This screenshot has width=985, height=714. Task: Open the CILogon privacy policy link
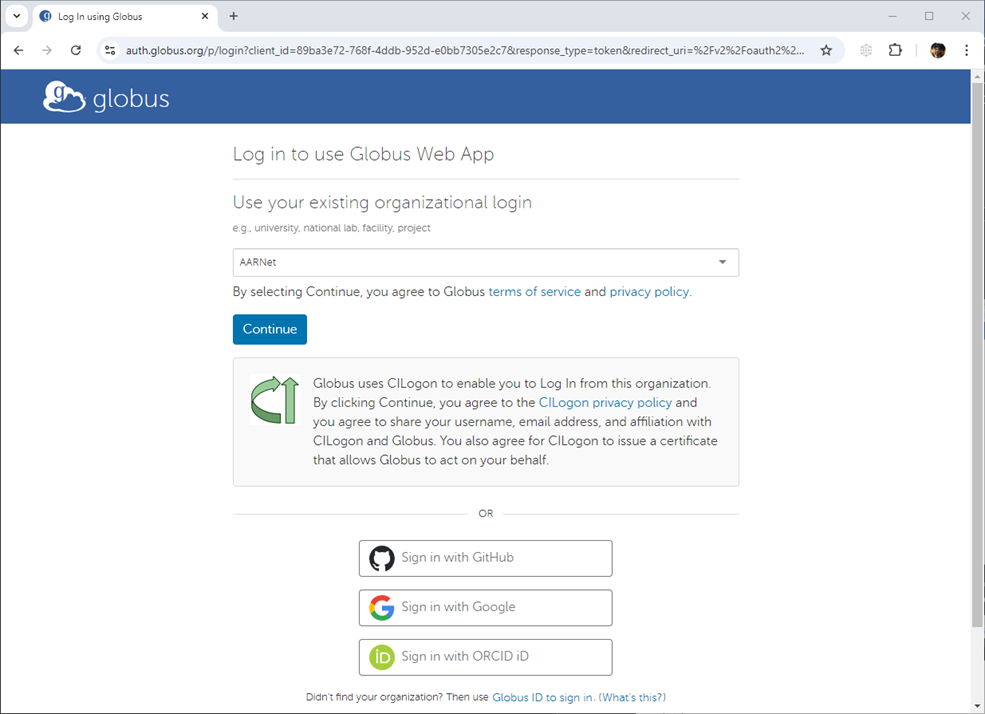(605, 403)
